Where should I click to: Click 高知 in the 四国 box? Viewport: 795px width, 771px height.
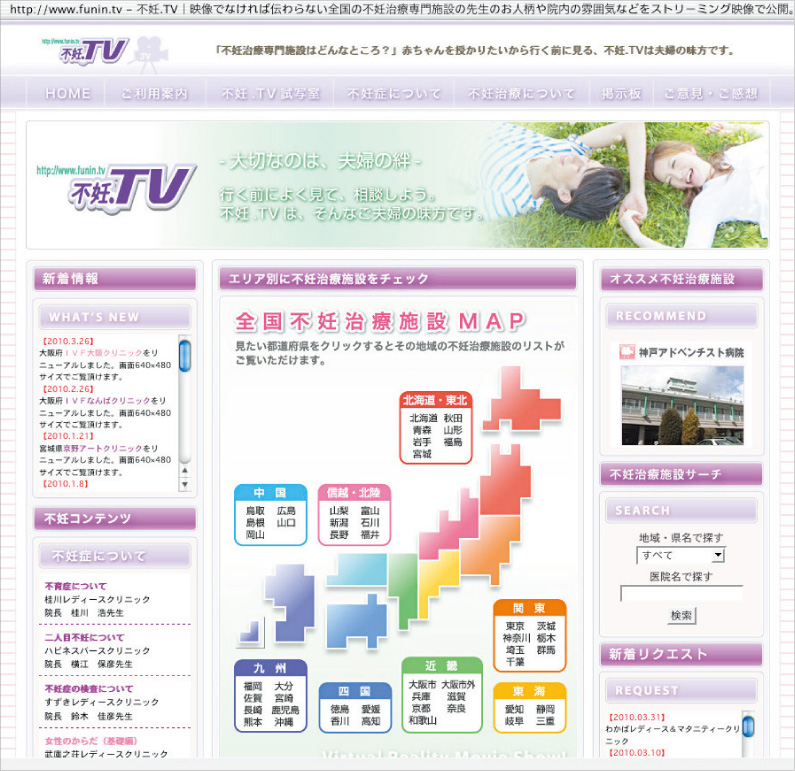point(371,721)
